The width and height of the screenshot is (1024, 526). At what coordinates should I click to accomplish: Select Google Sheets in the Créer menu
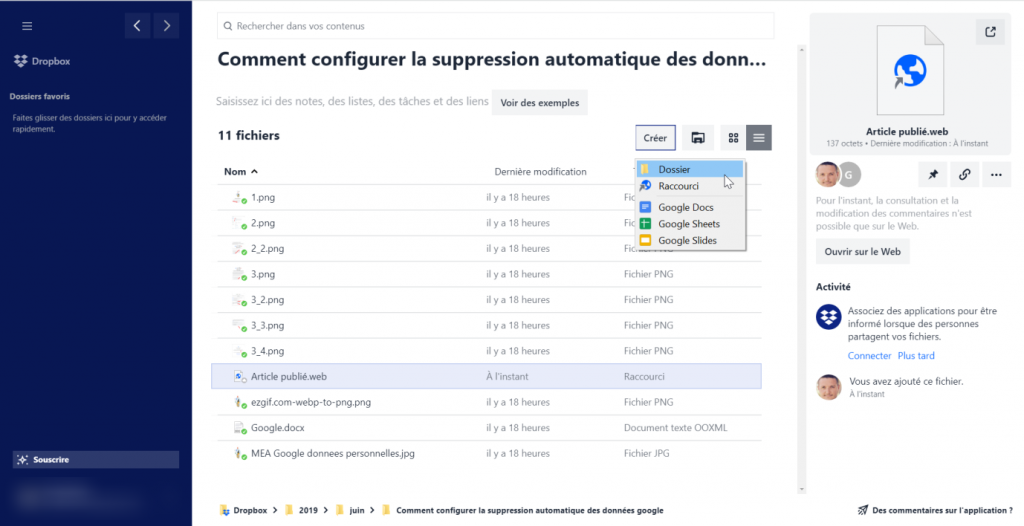click(688, 224)
